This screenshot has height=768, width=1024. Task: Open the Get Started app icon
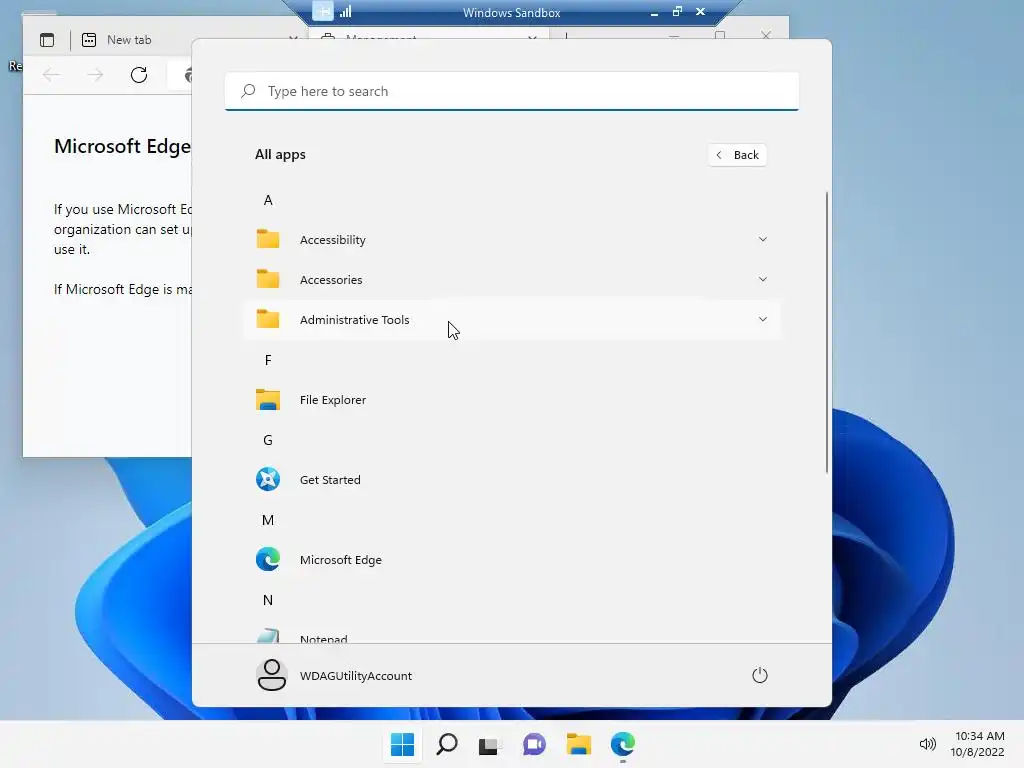click(x=268, y=479)
